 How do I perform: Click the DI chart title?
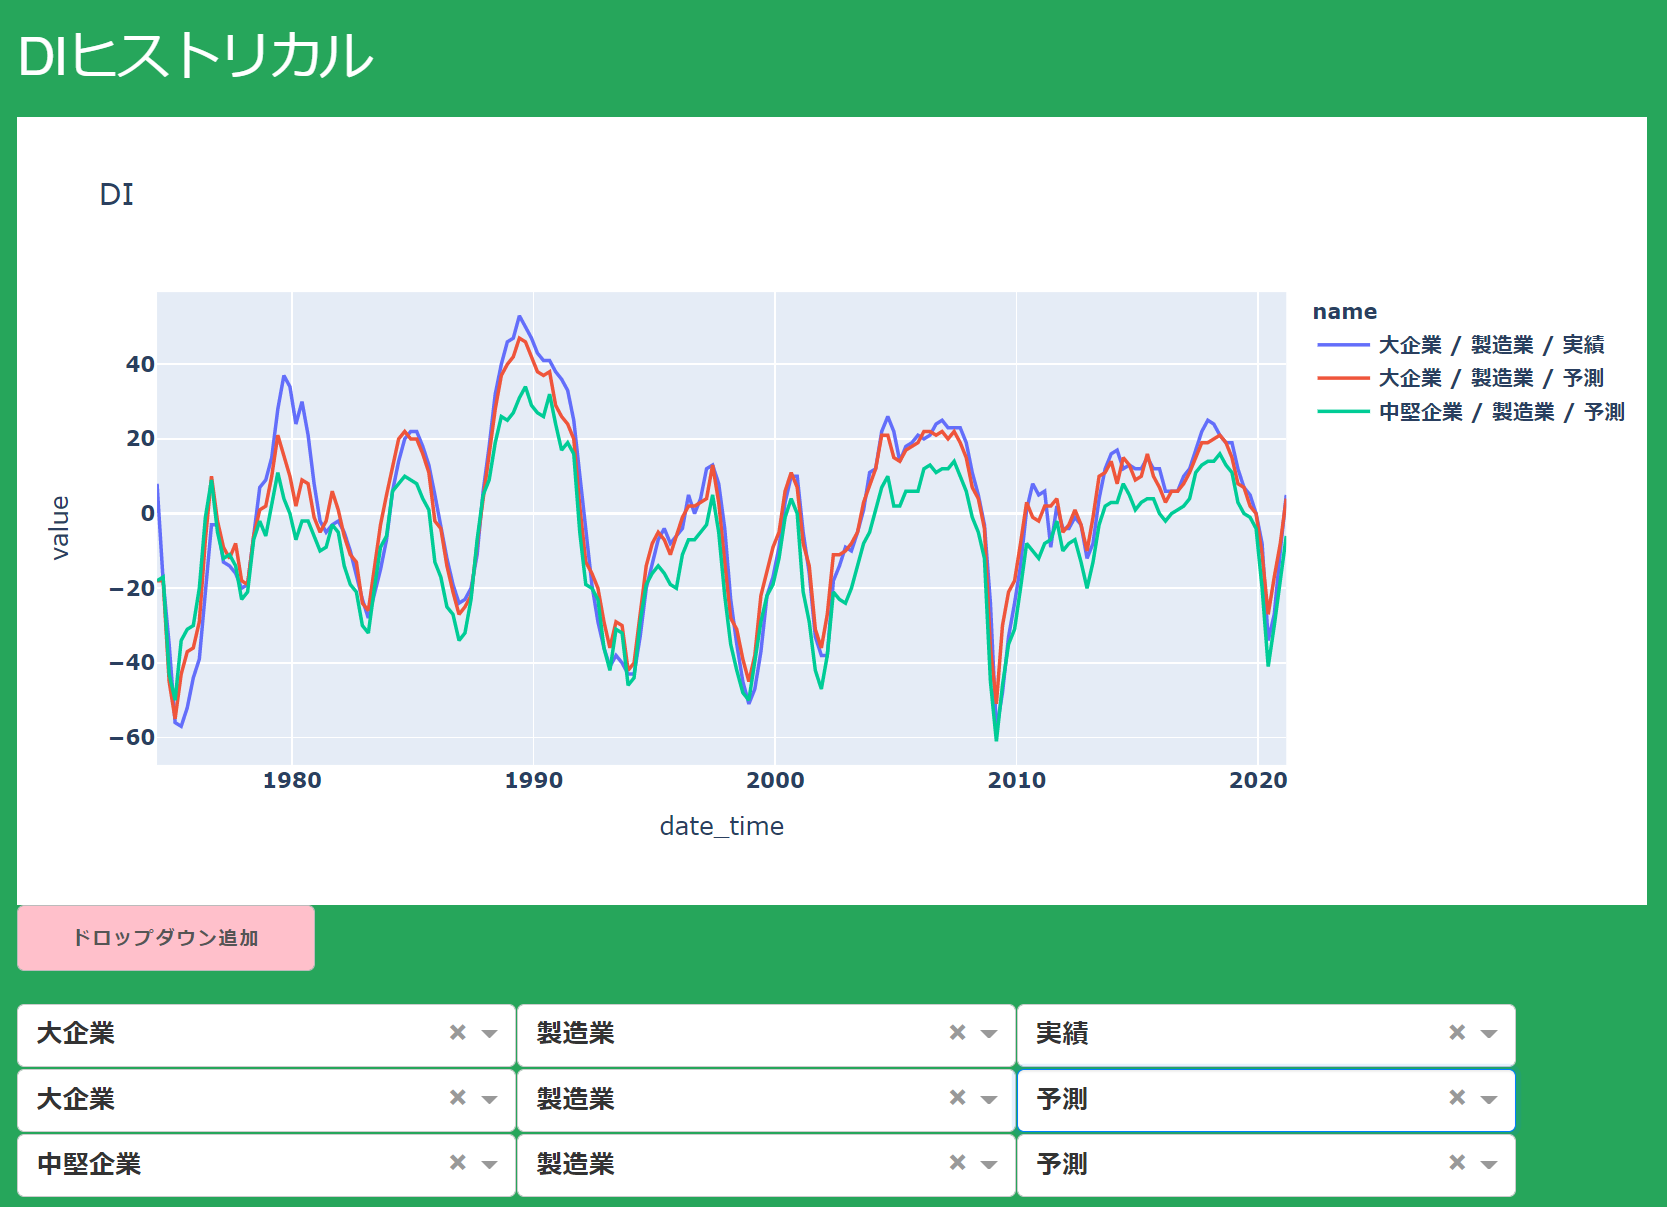pos(116,195)
